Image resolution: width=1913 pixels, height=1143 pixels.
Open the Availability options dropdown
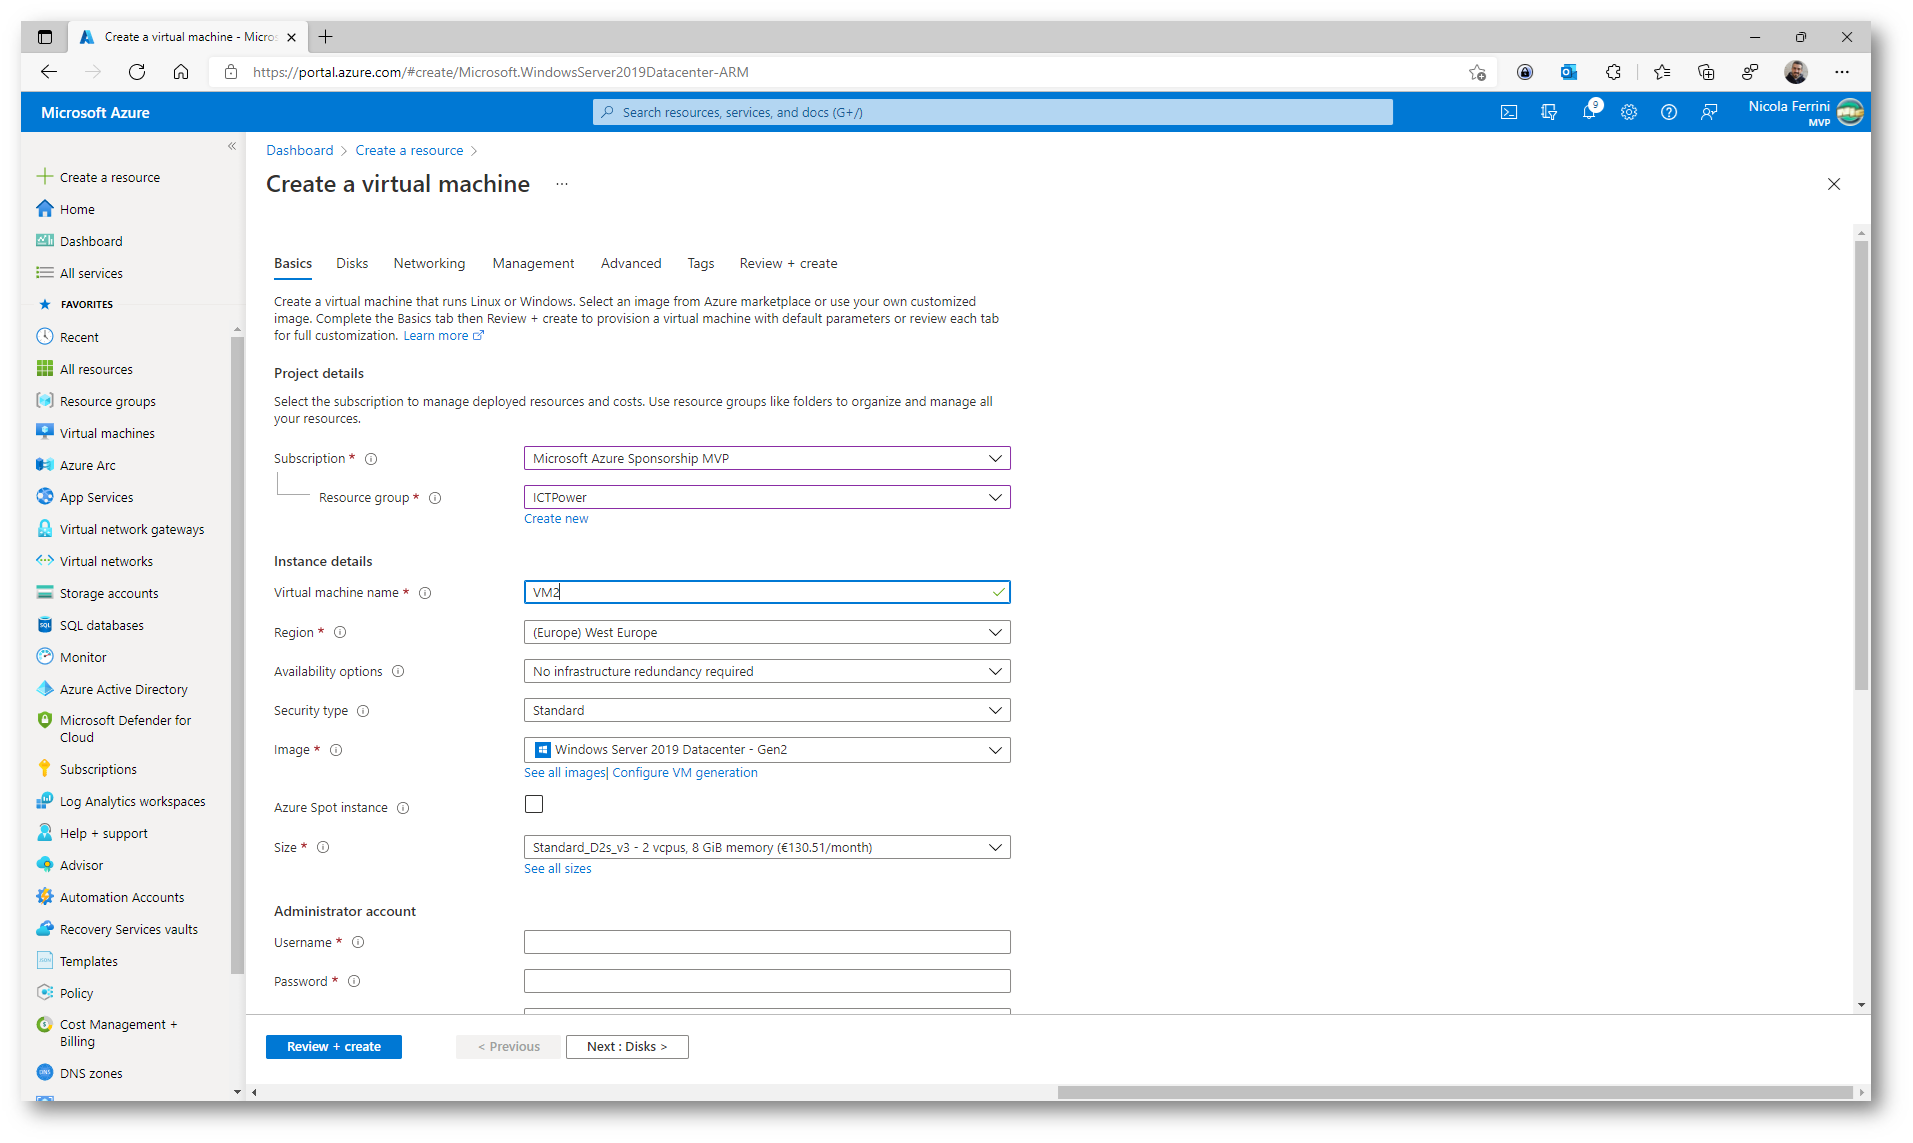(x=767, y=671)
